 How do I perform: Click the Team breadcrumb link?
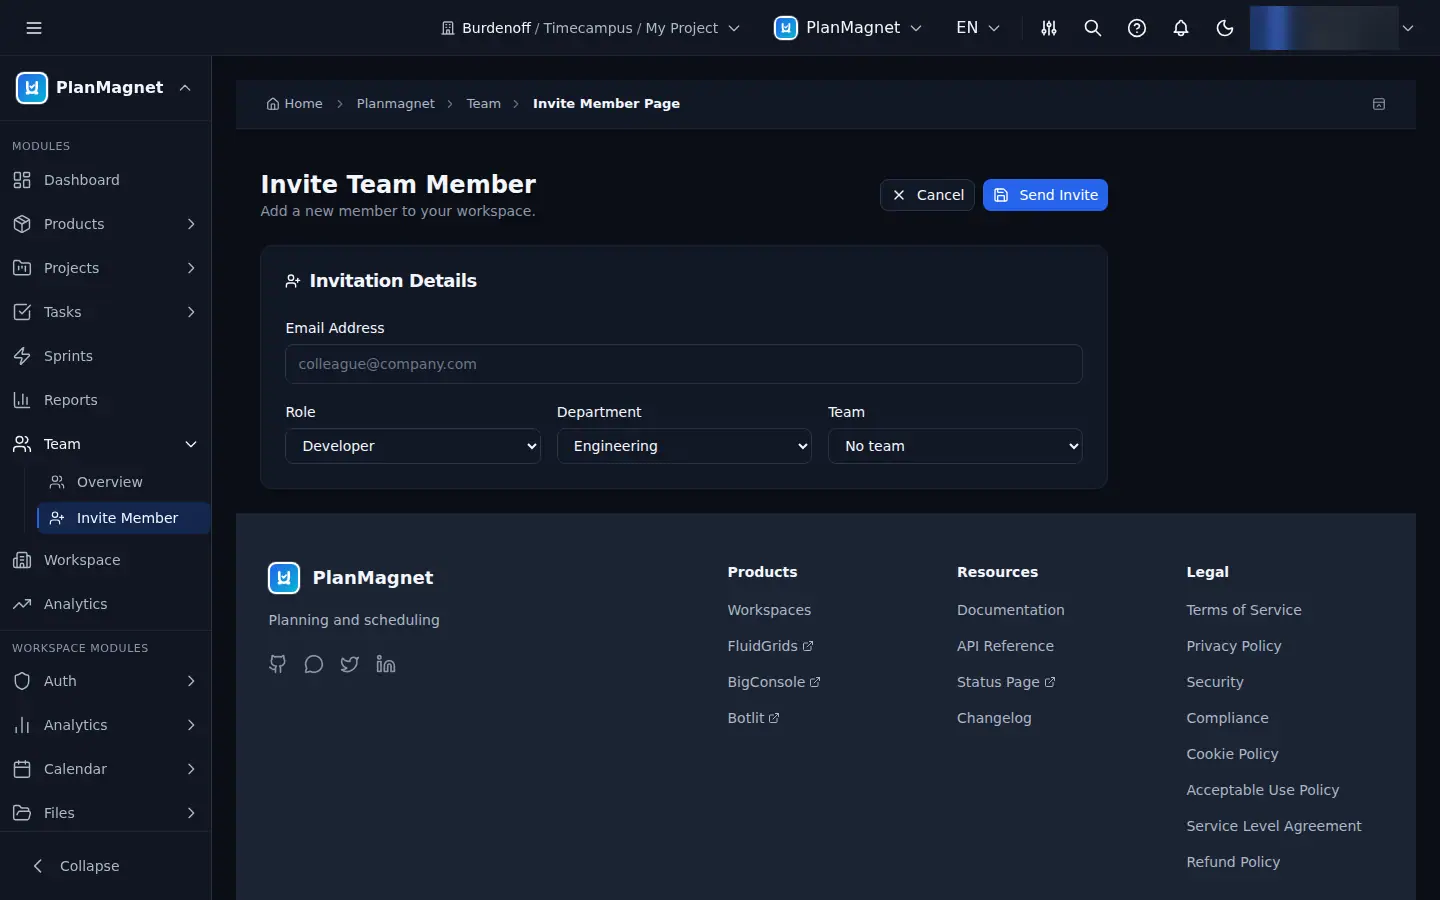(x=483, y=104)
